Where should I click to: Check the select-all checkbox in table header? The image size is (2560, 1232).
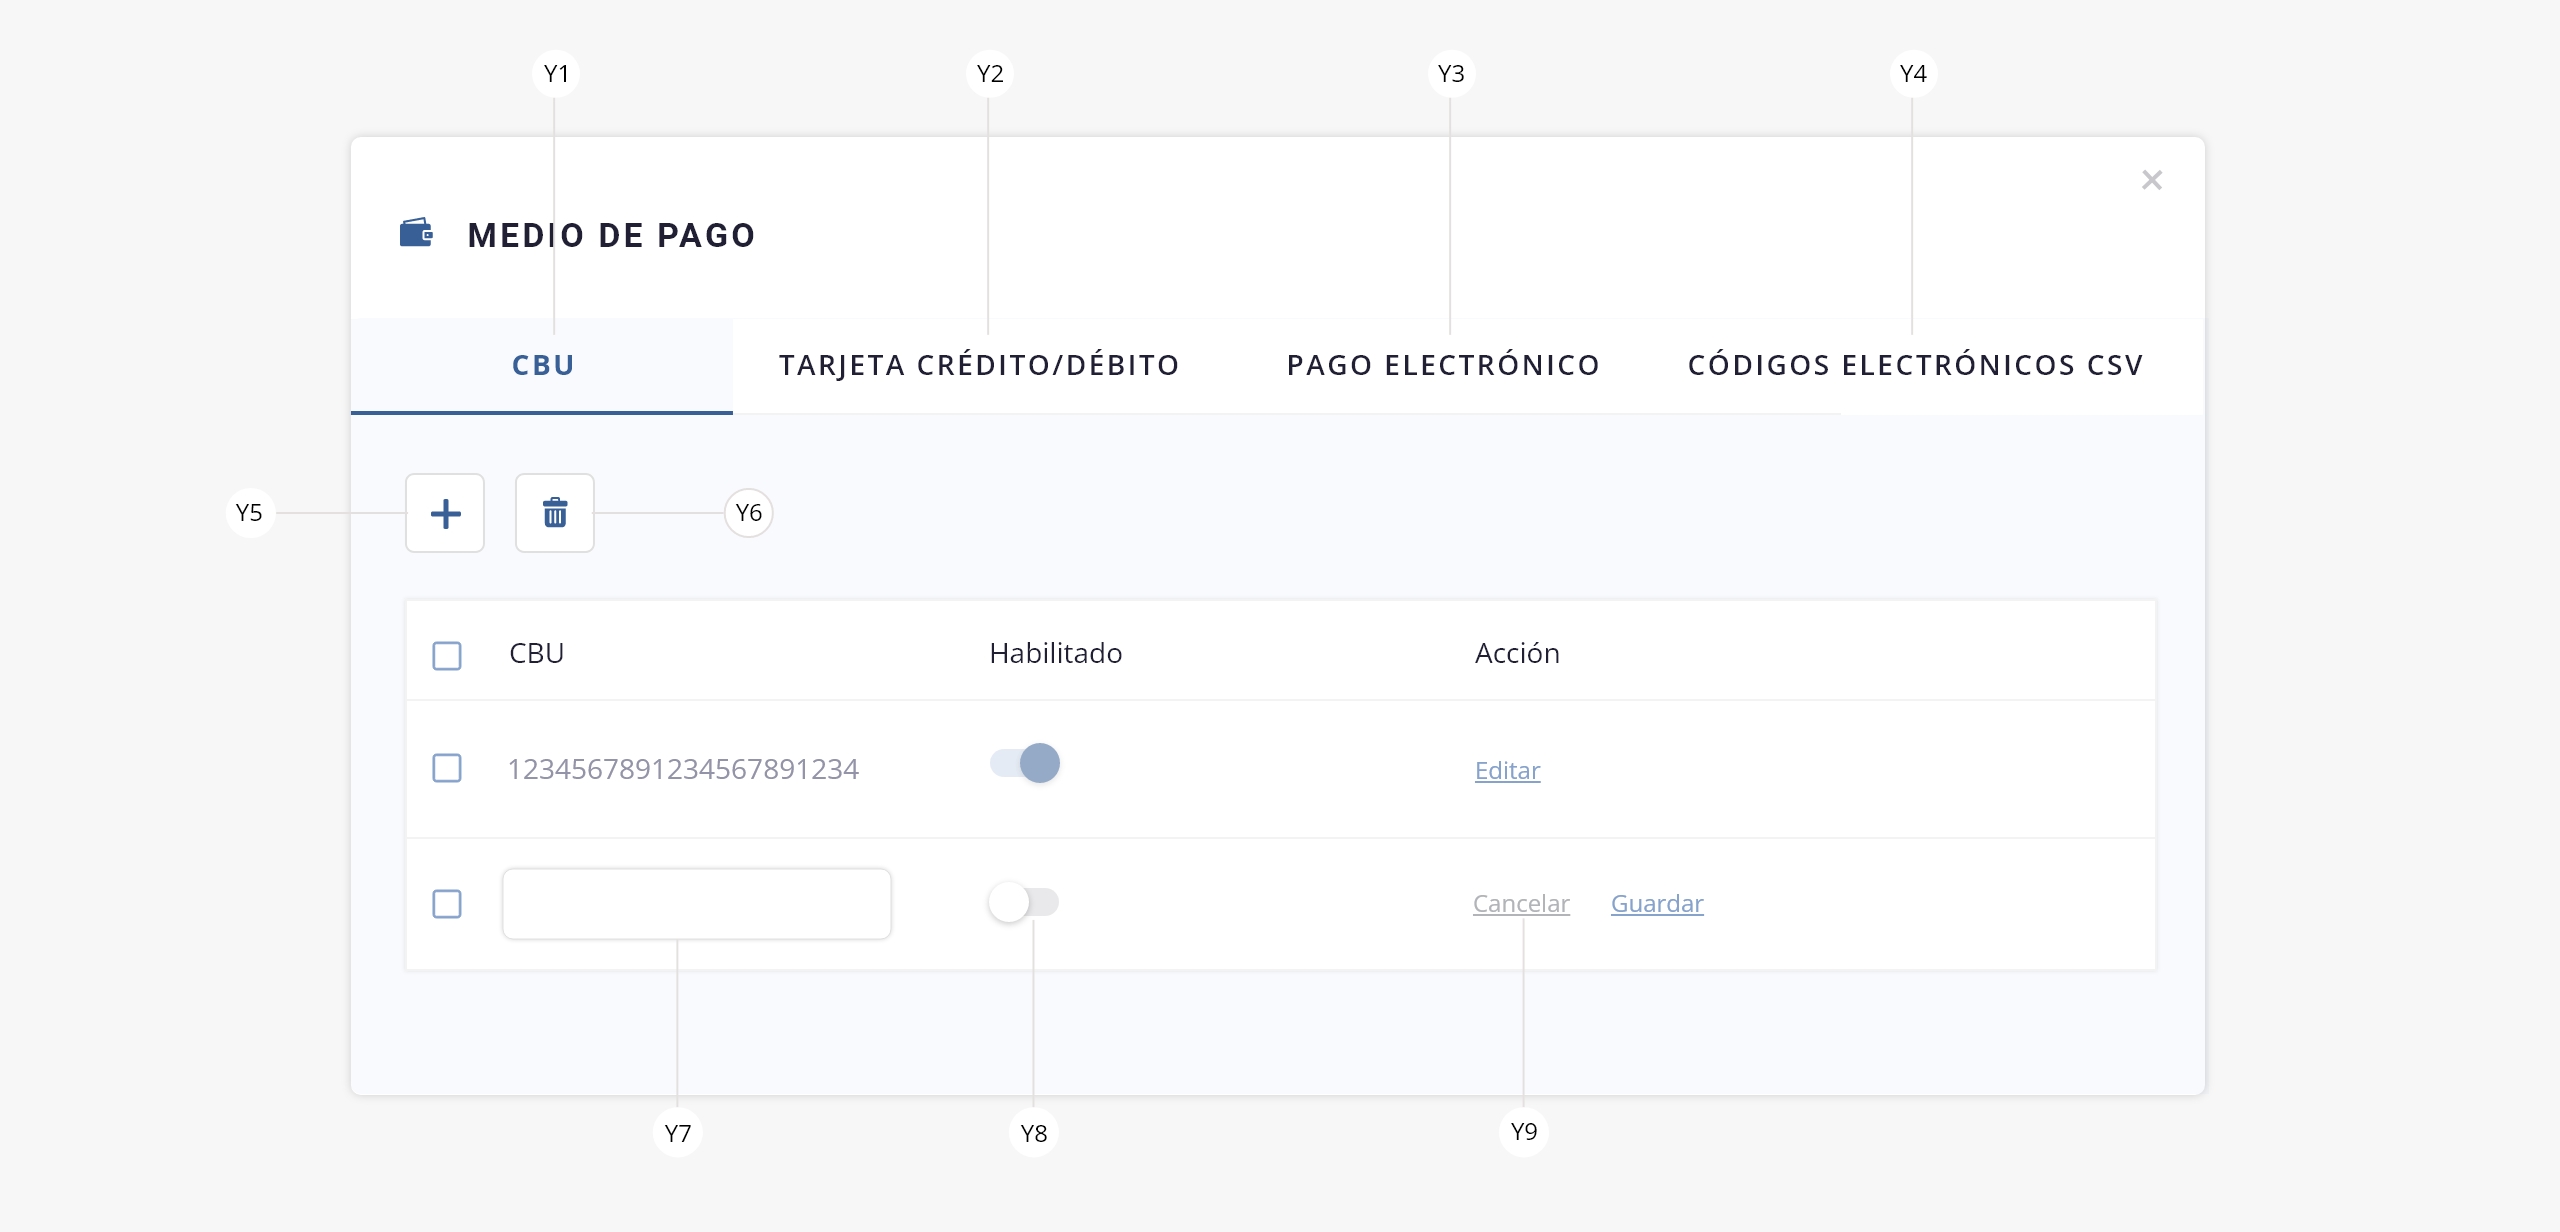(x=447, y=656)
